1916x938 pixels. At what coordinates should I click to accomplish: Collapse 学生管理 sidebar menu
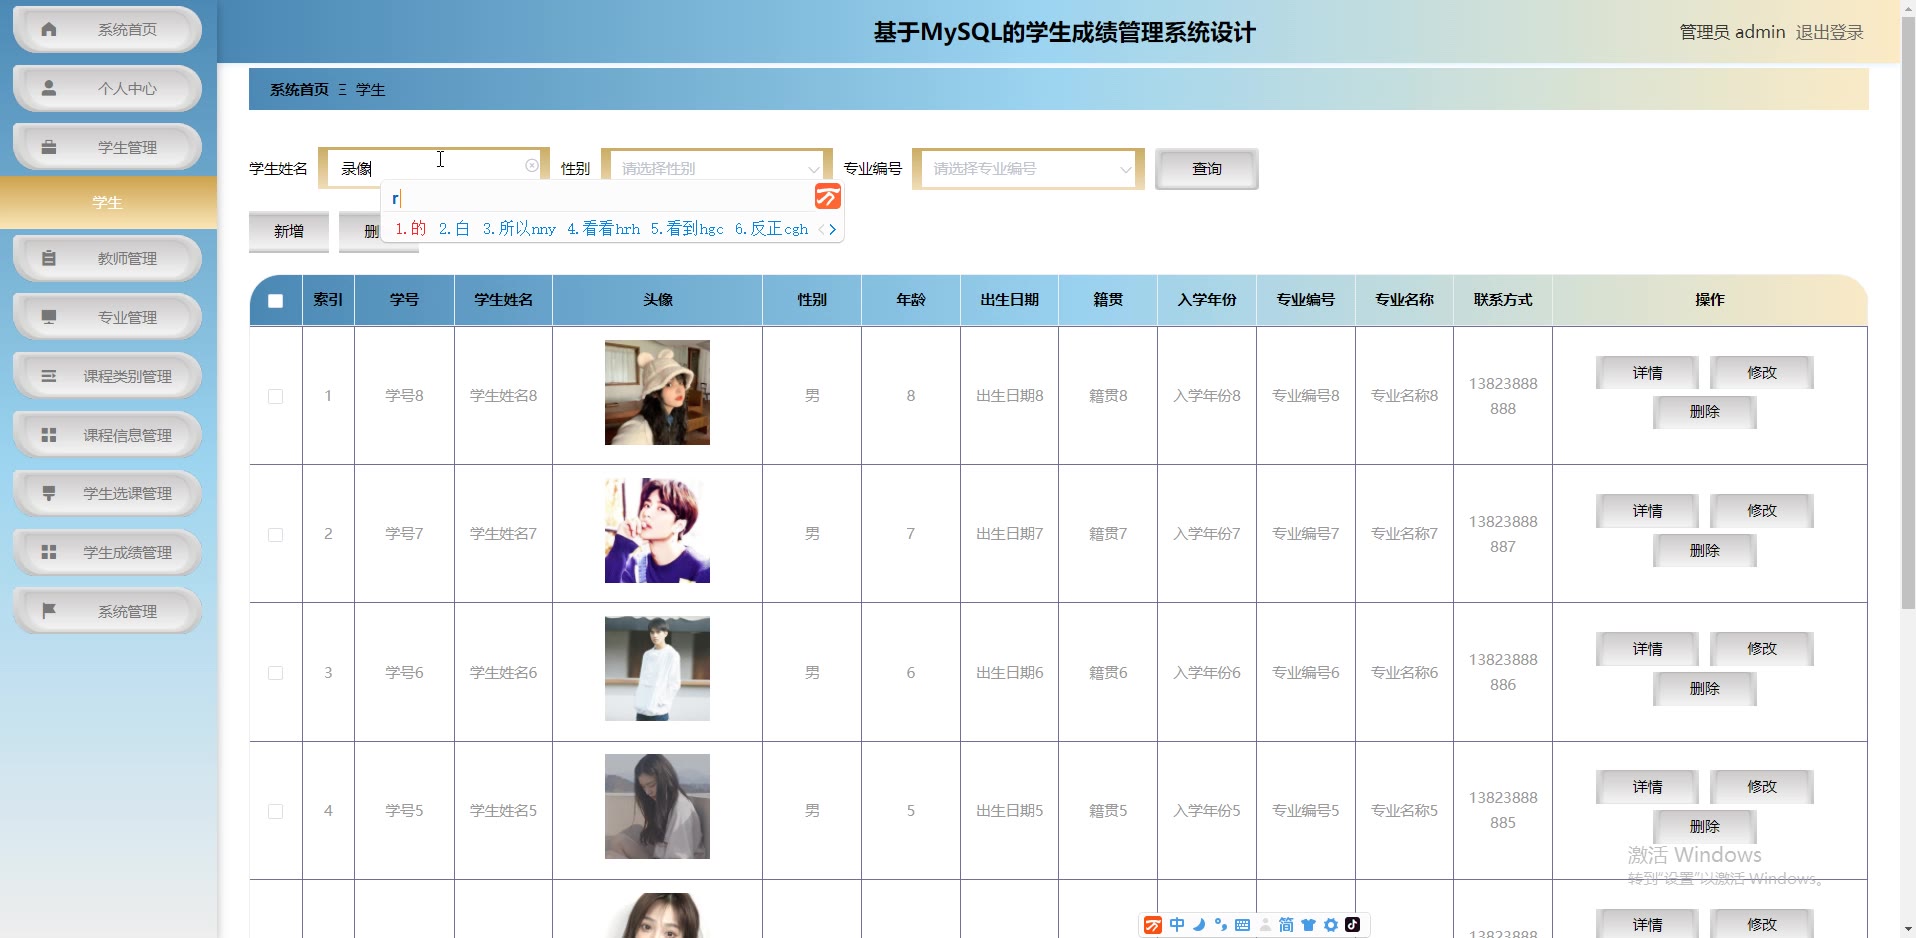(x=107, y=147)
